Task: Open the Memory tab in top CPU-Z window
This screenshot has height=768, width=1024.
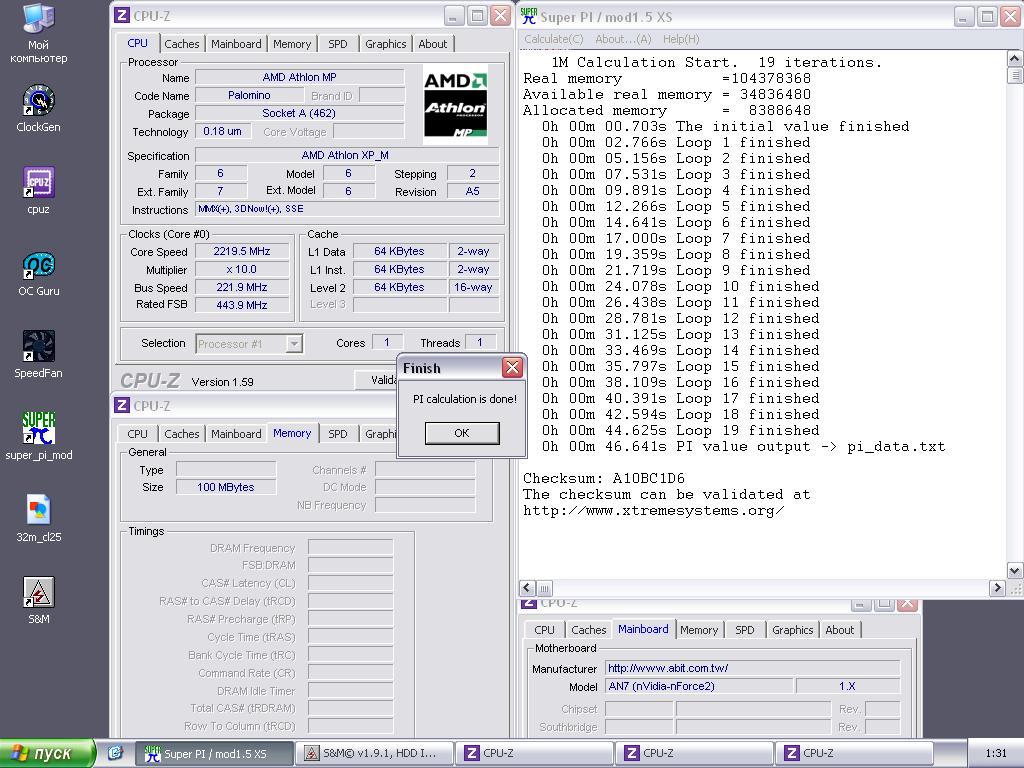Action: pyautogui.click(x=291, y=44)
